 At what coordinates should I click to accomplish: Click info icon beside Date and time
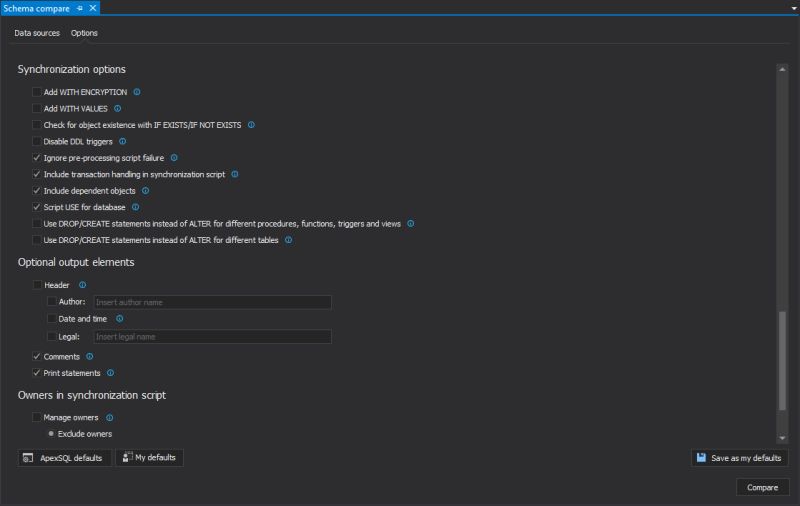(119, 318)
